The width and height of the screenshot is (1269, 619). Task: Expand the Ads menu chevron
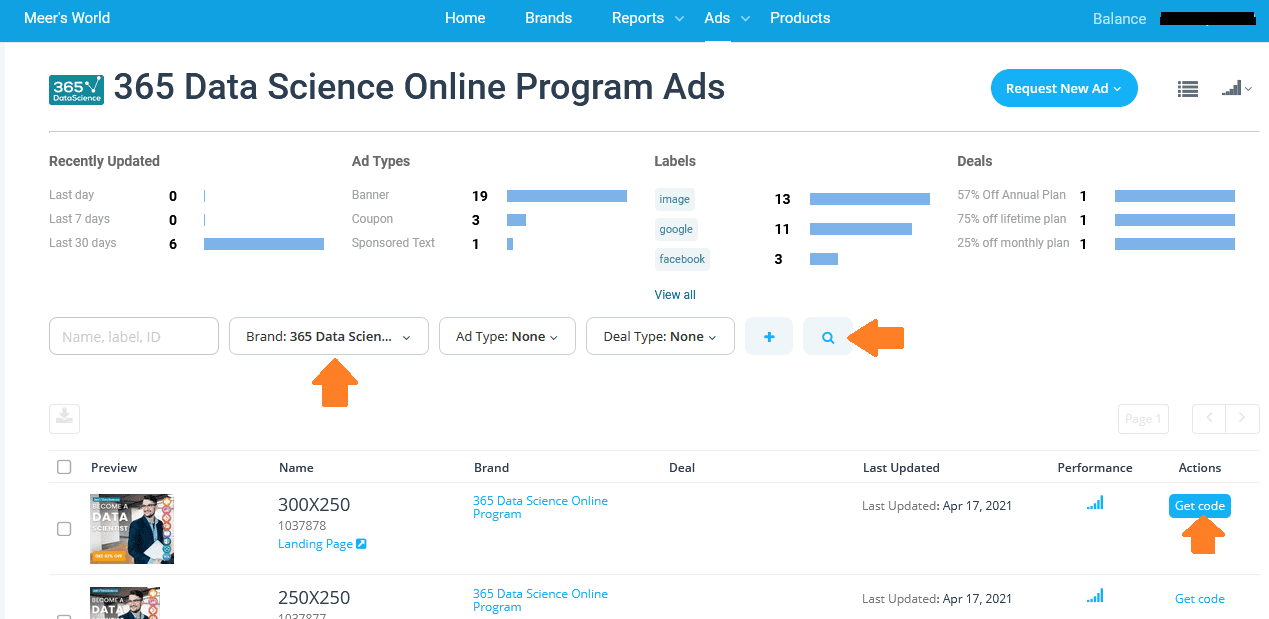point(745,18)
